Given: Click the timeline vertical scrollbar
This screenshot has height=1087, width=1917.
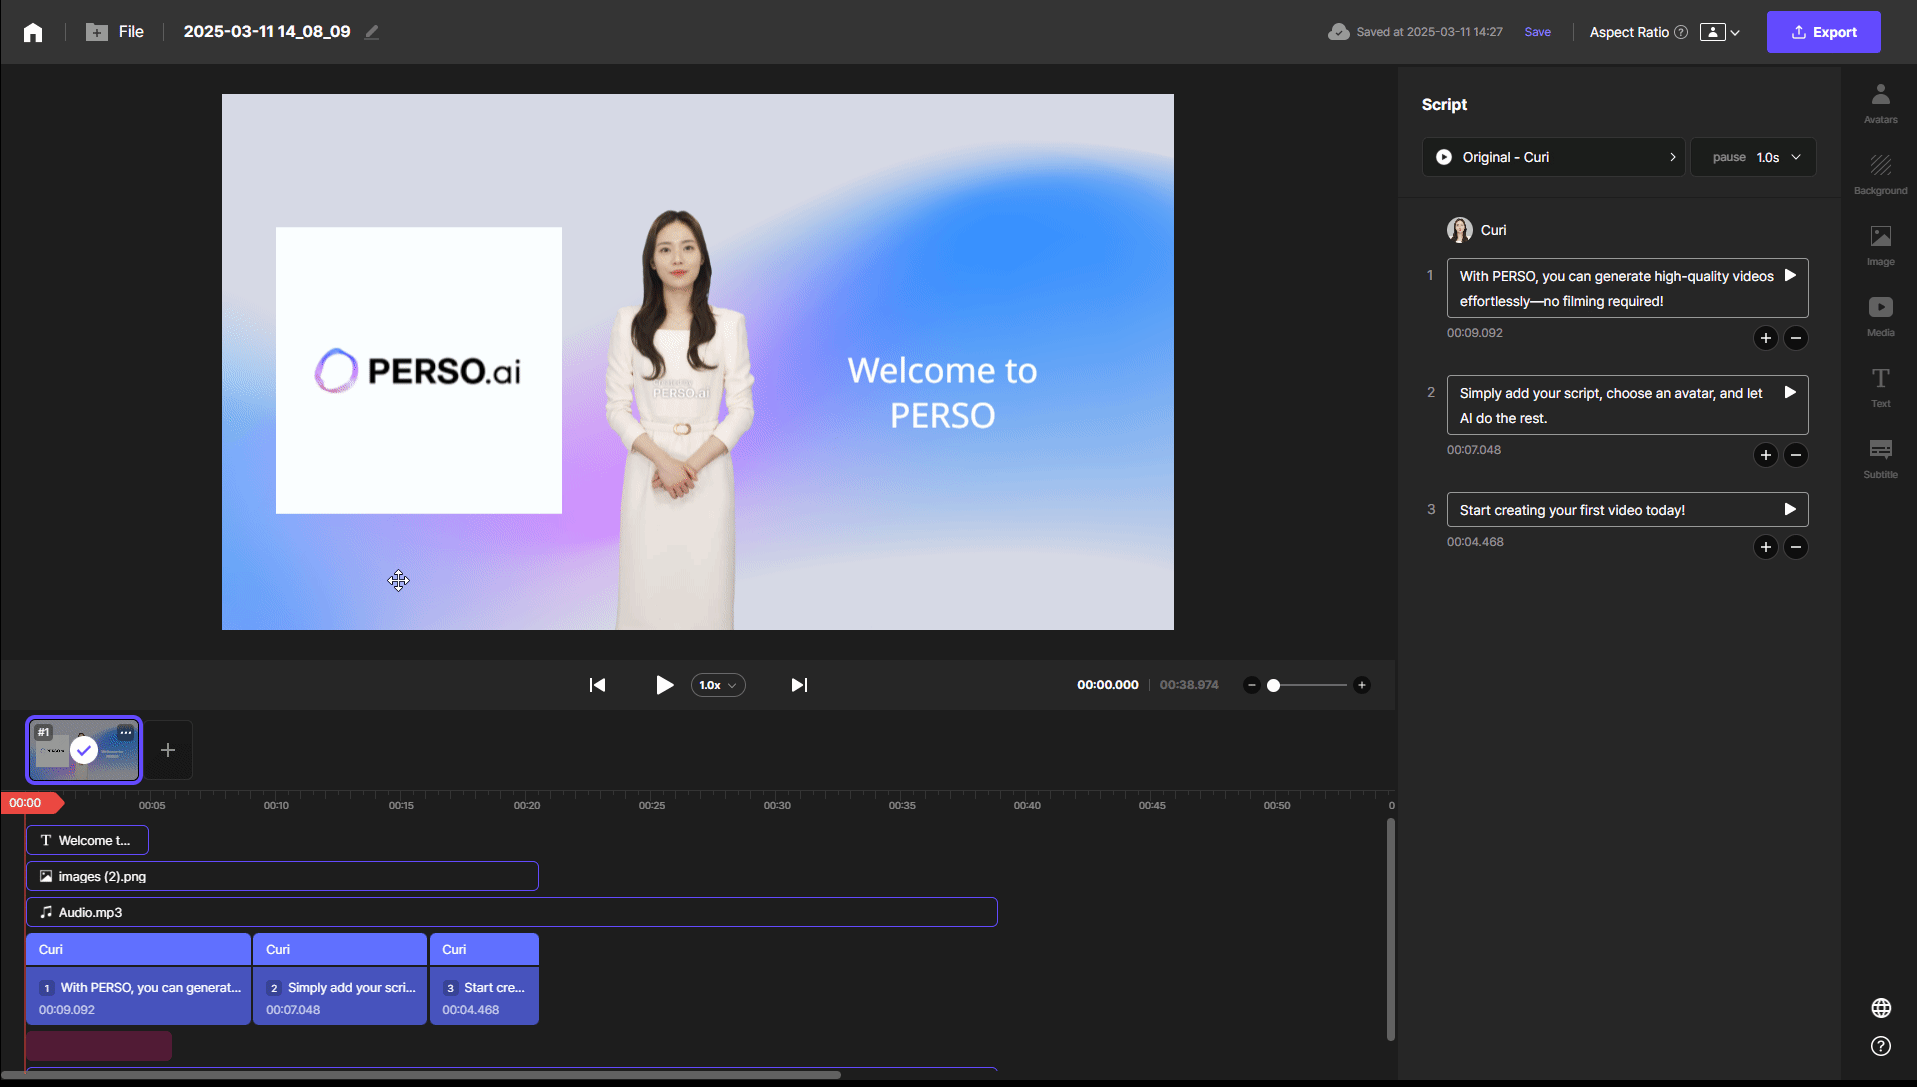Looking at the screenshot, I should pyautogui.click(x=1390, y=929).
